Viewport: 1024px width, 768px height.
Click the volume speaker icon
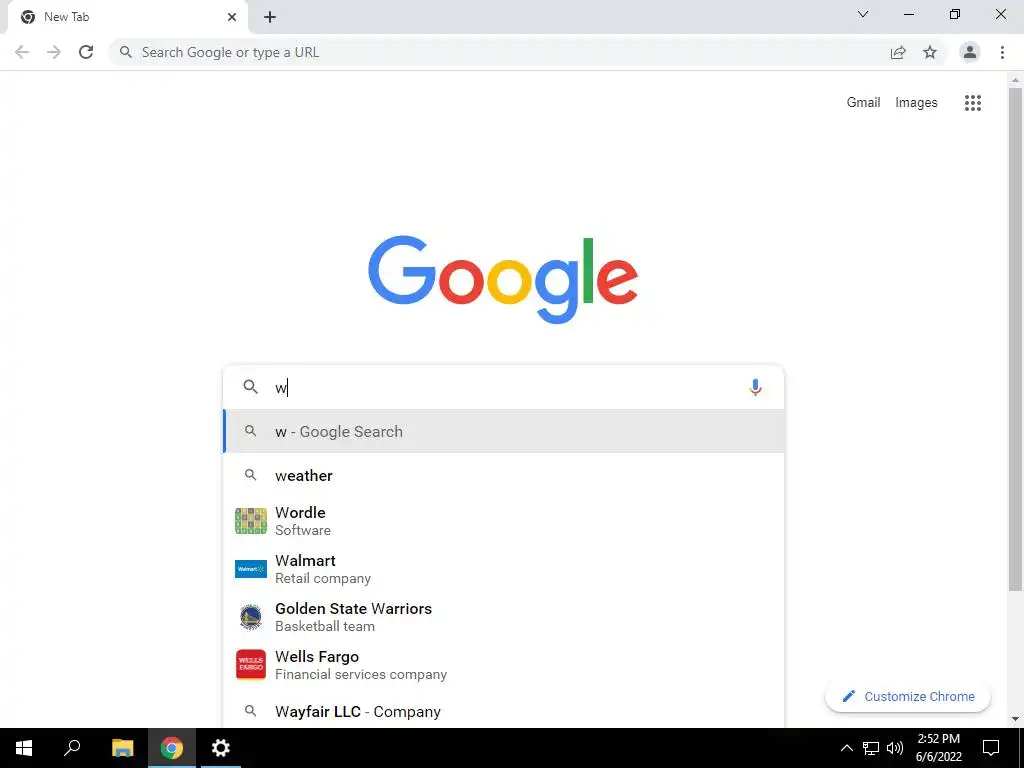click(x=895, y=748)
